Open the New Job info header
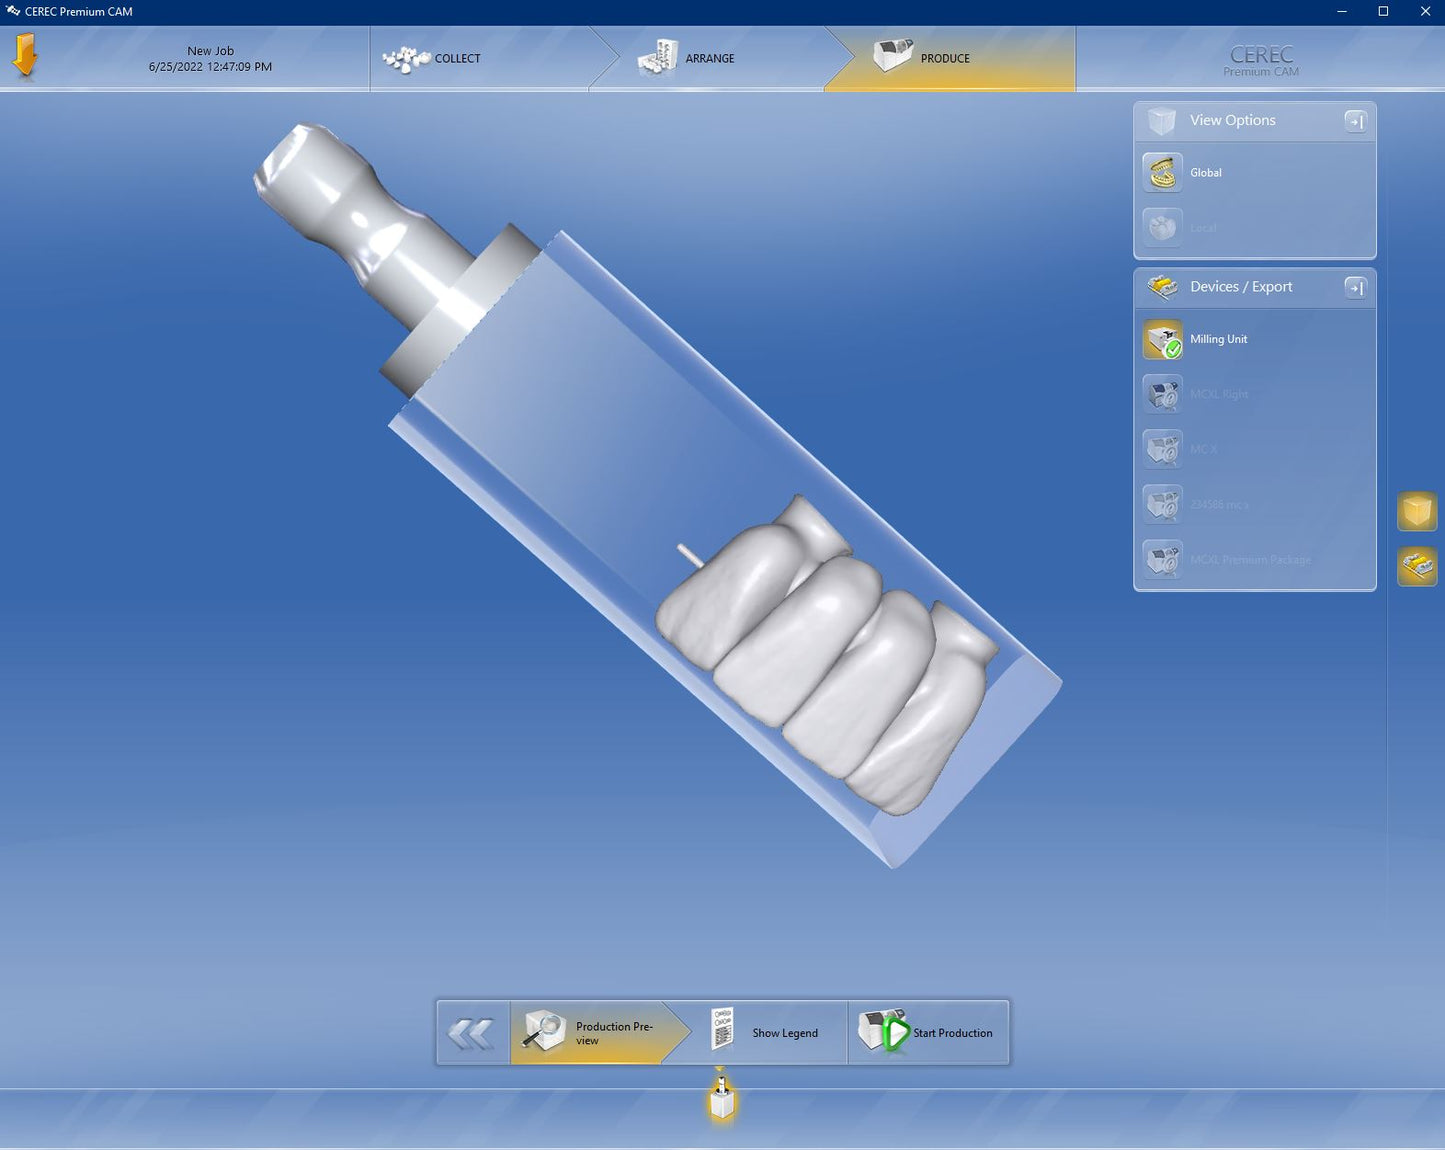Image resolution: width=1445 pixels, height=1150 pixels. 210,59
